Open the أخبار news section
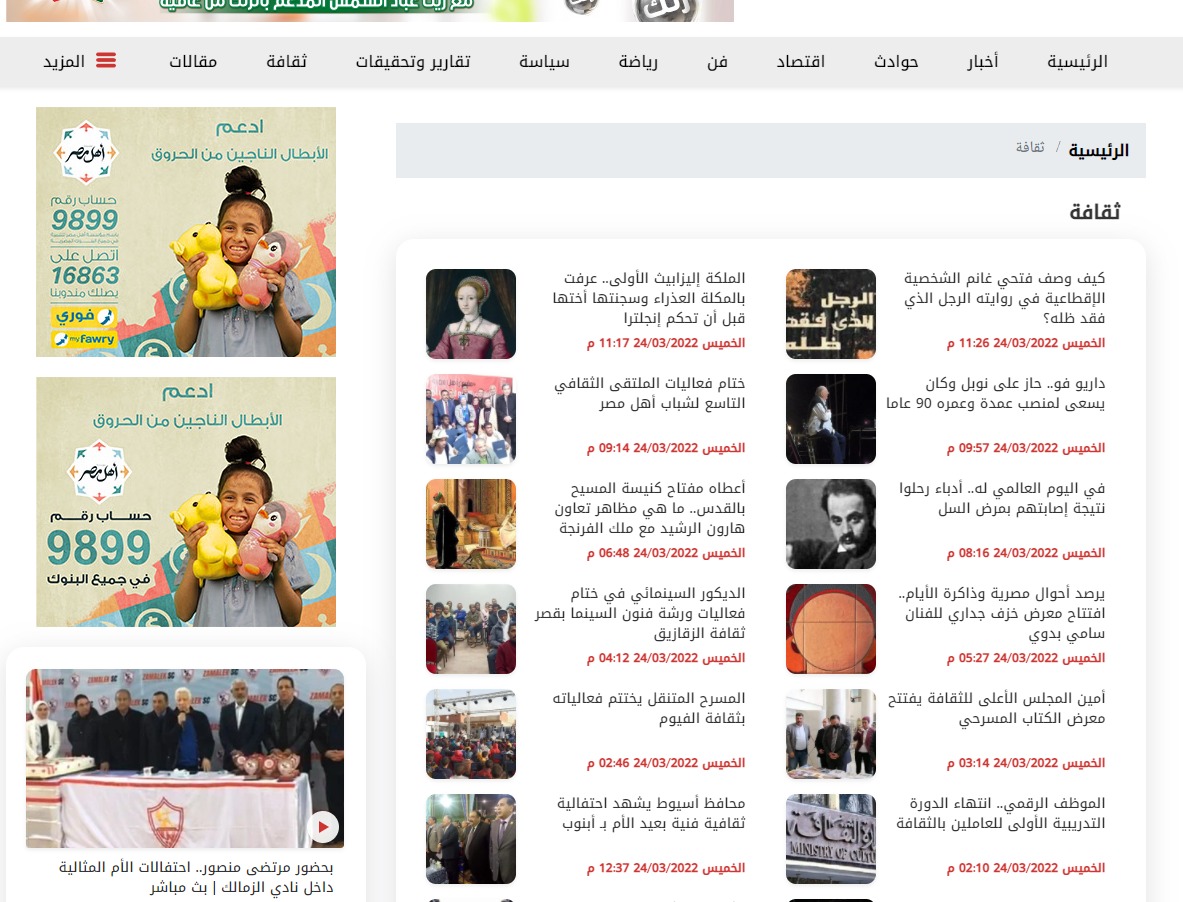The height and width of the screenshot is (902, 1183). (x=982, y=62)
